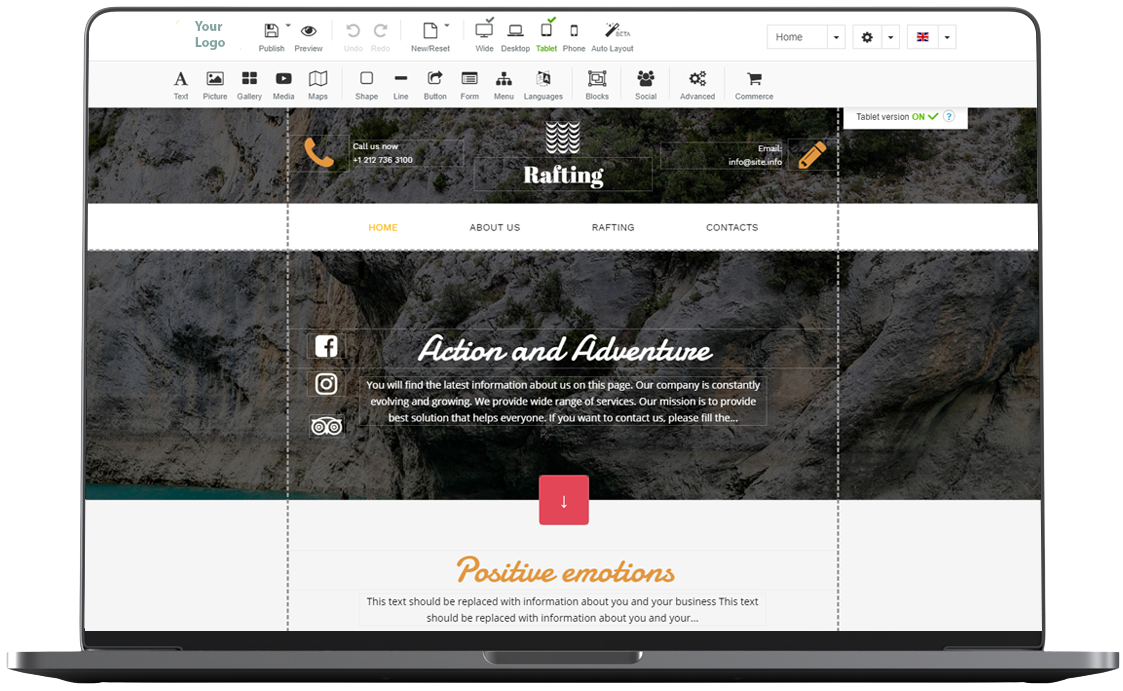Click the Preview button
The width and height of the screenshot is (1123, 691).
(309, 36)
